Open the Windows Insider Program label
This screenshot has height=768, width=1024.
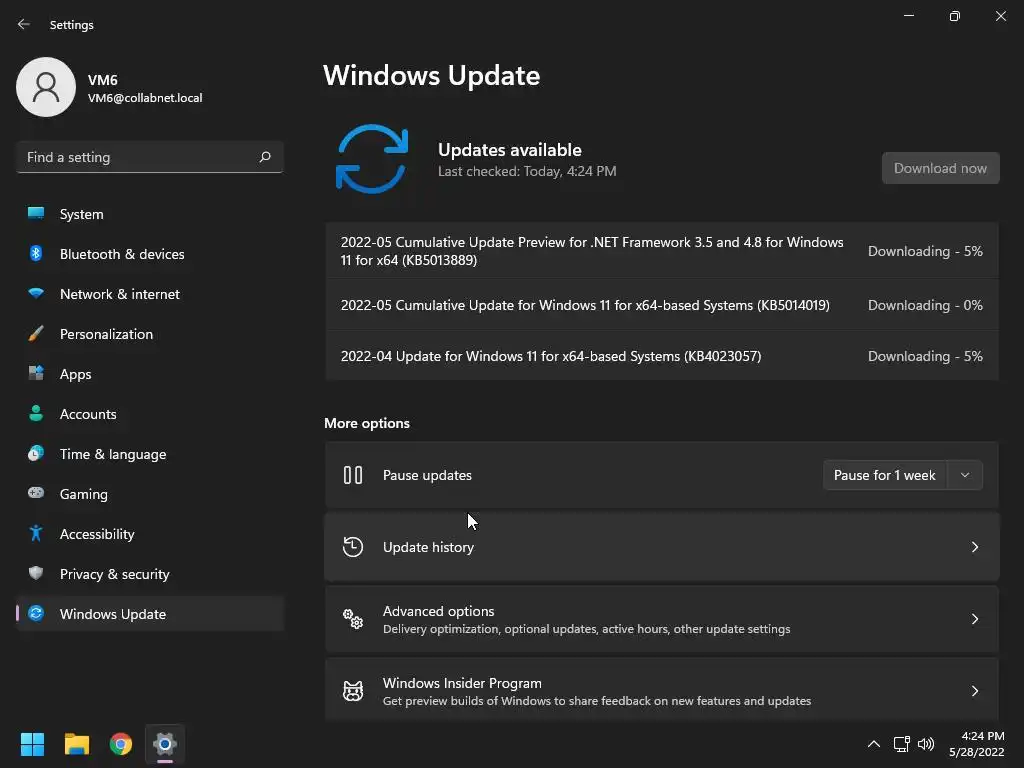point(462,683)
